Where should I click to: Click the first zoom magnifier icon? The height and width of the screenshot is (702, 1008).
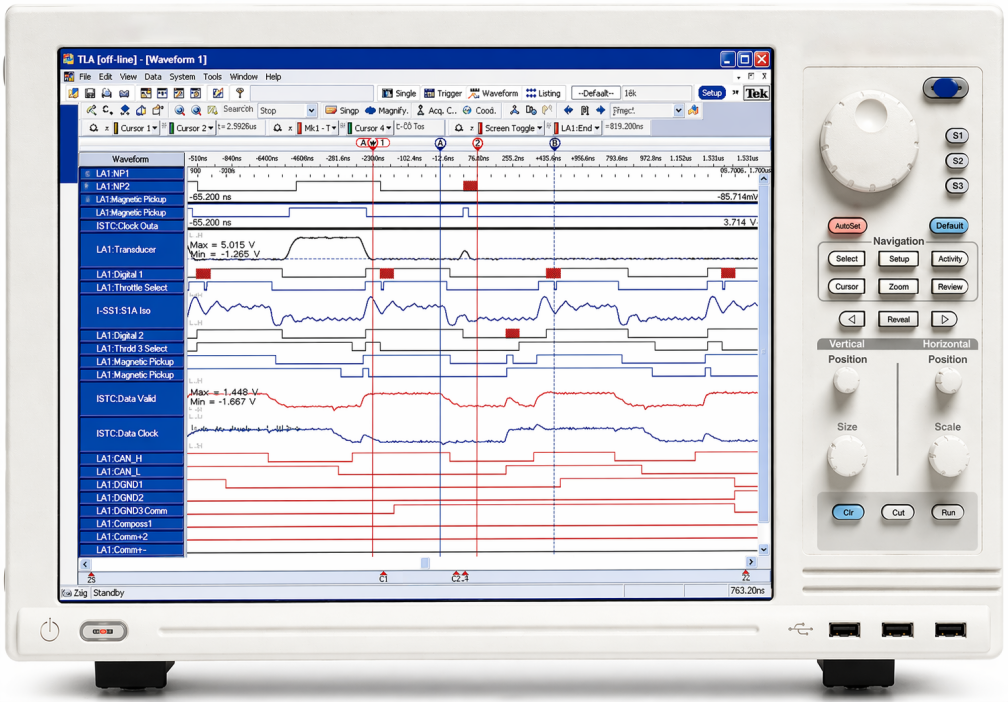(x=179, y=111)
